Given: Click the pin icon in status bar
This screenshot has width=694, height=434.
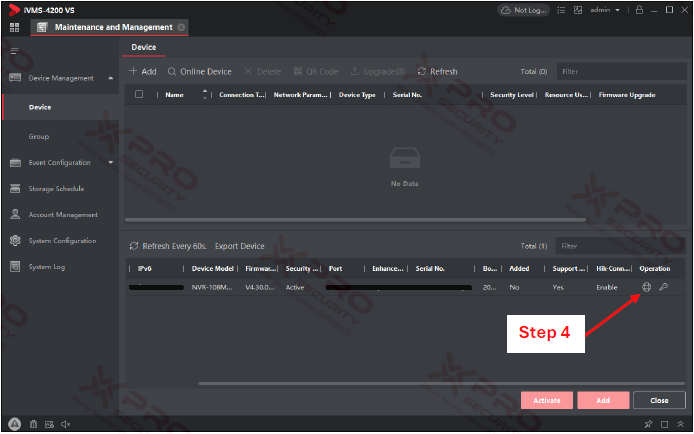Looking at the screenshot, I should pos(648,424).
